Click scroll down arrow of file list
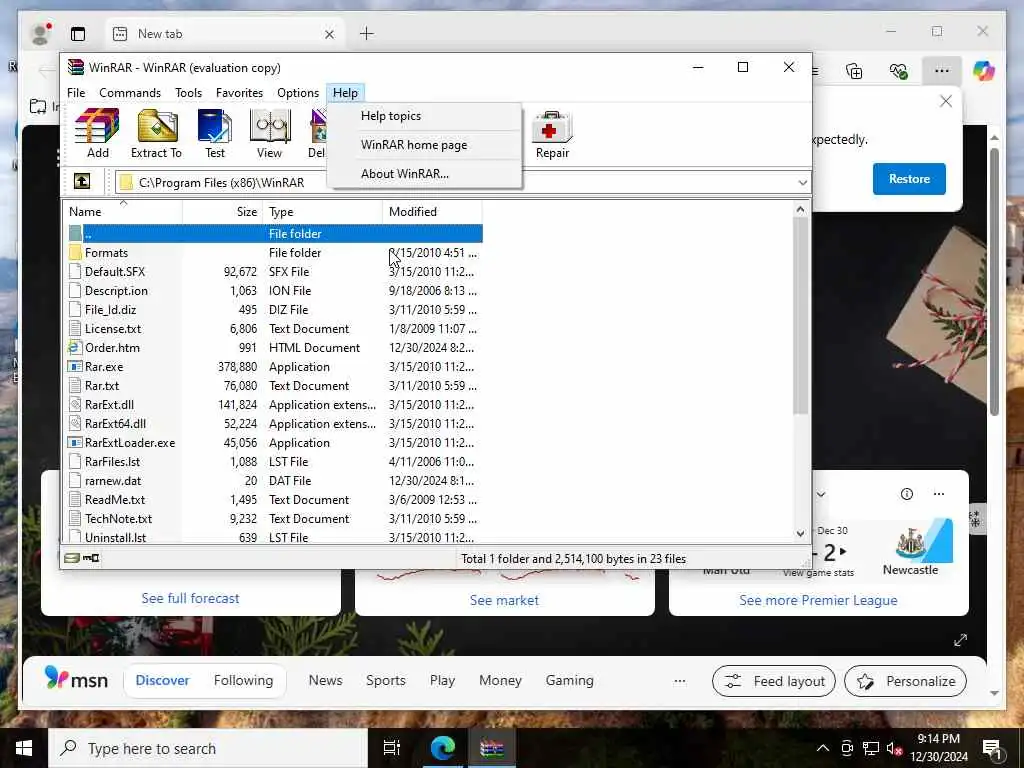 801,534
